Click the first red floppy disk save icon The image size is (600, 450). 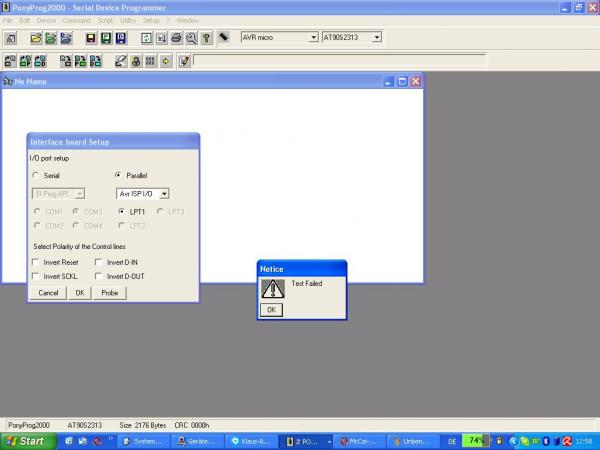90,38
